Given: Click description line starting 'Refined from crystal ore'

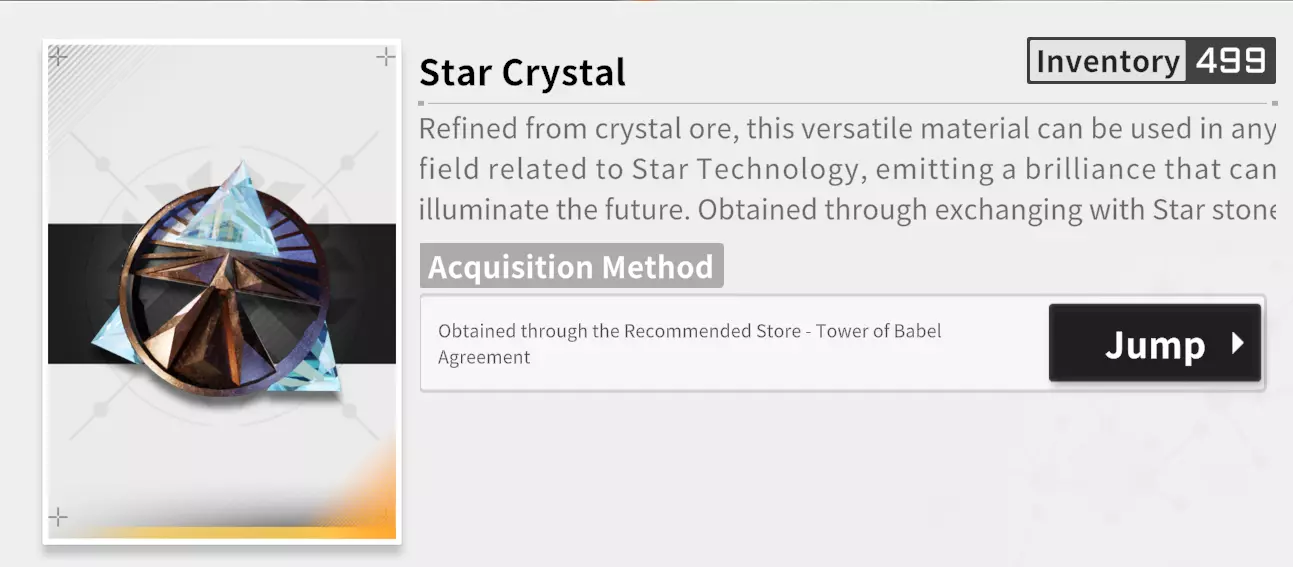Looking at the screenshot, I should tap(846, 129).
